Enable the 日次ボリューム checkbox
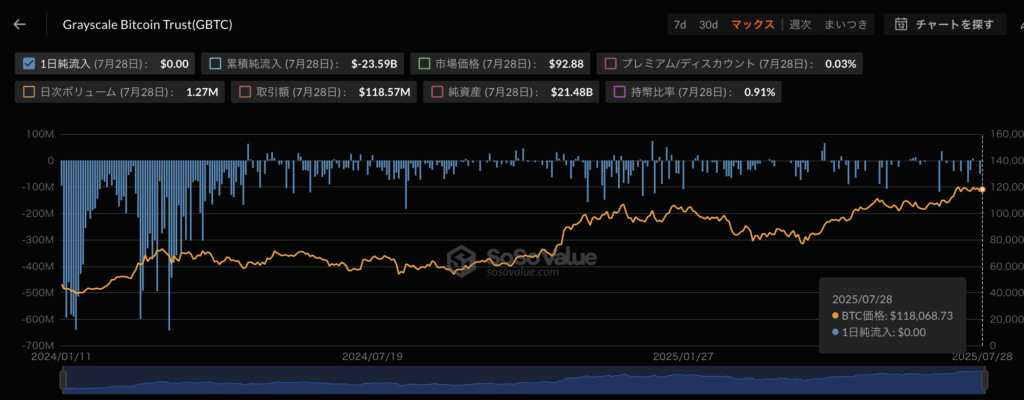Image resolution: width=1024 pixels, height=400 pixels. (29, 92)
